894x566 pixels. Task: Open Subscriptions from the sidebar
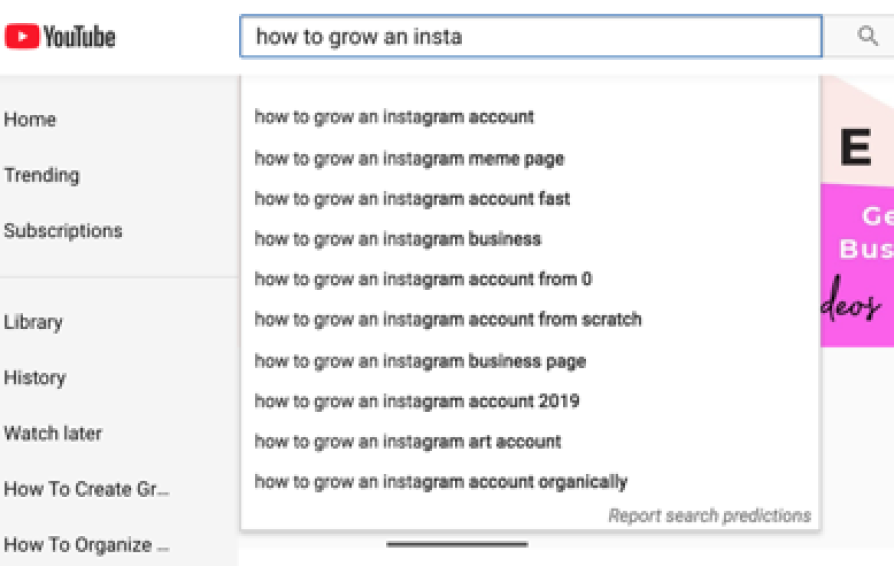click(x=63, y=231)
